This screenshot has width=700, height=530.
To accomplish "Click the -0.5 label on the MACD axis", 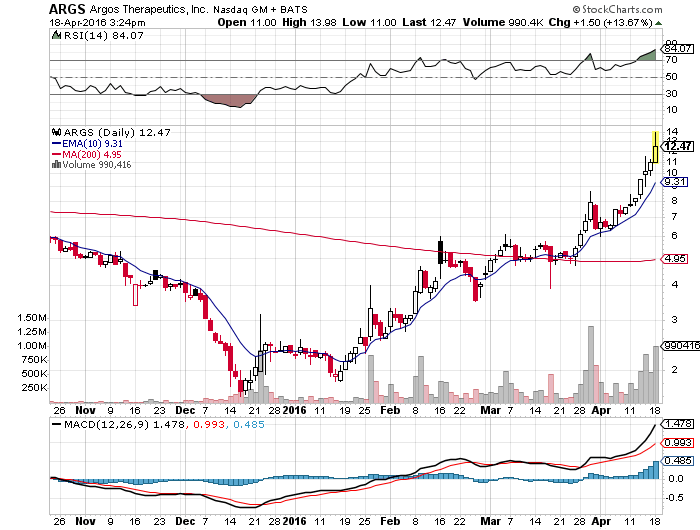I will tap(674, 497).
